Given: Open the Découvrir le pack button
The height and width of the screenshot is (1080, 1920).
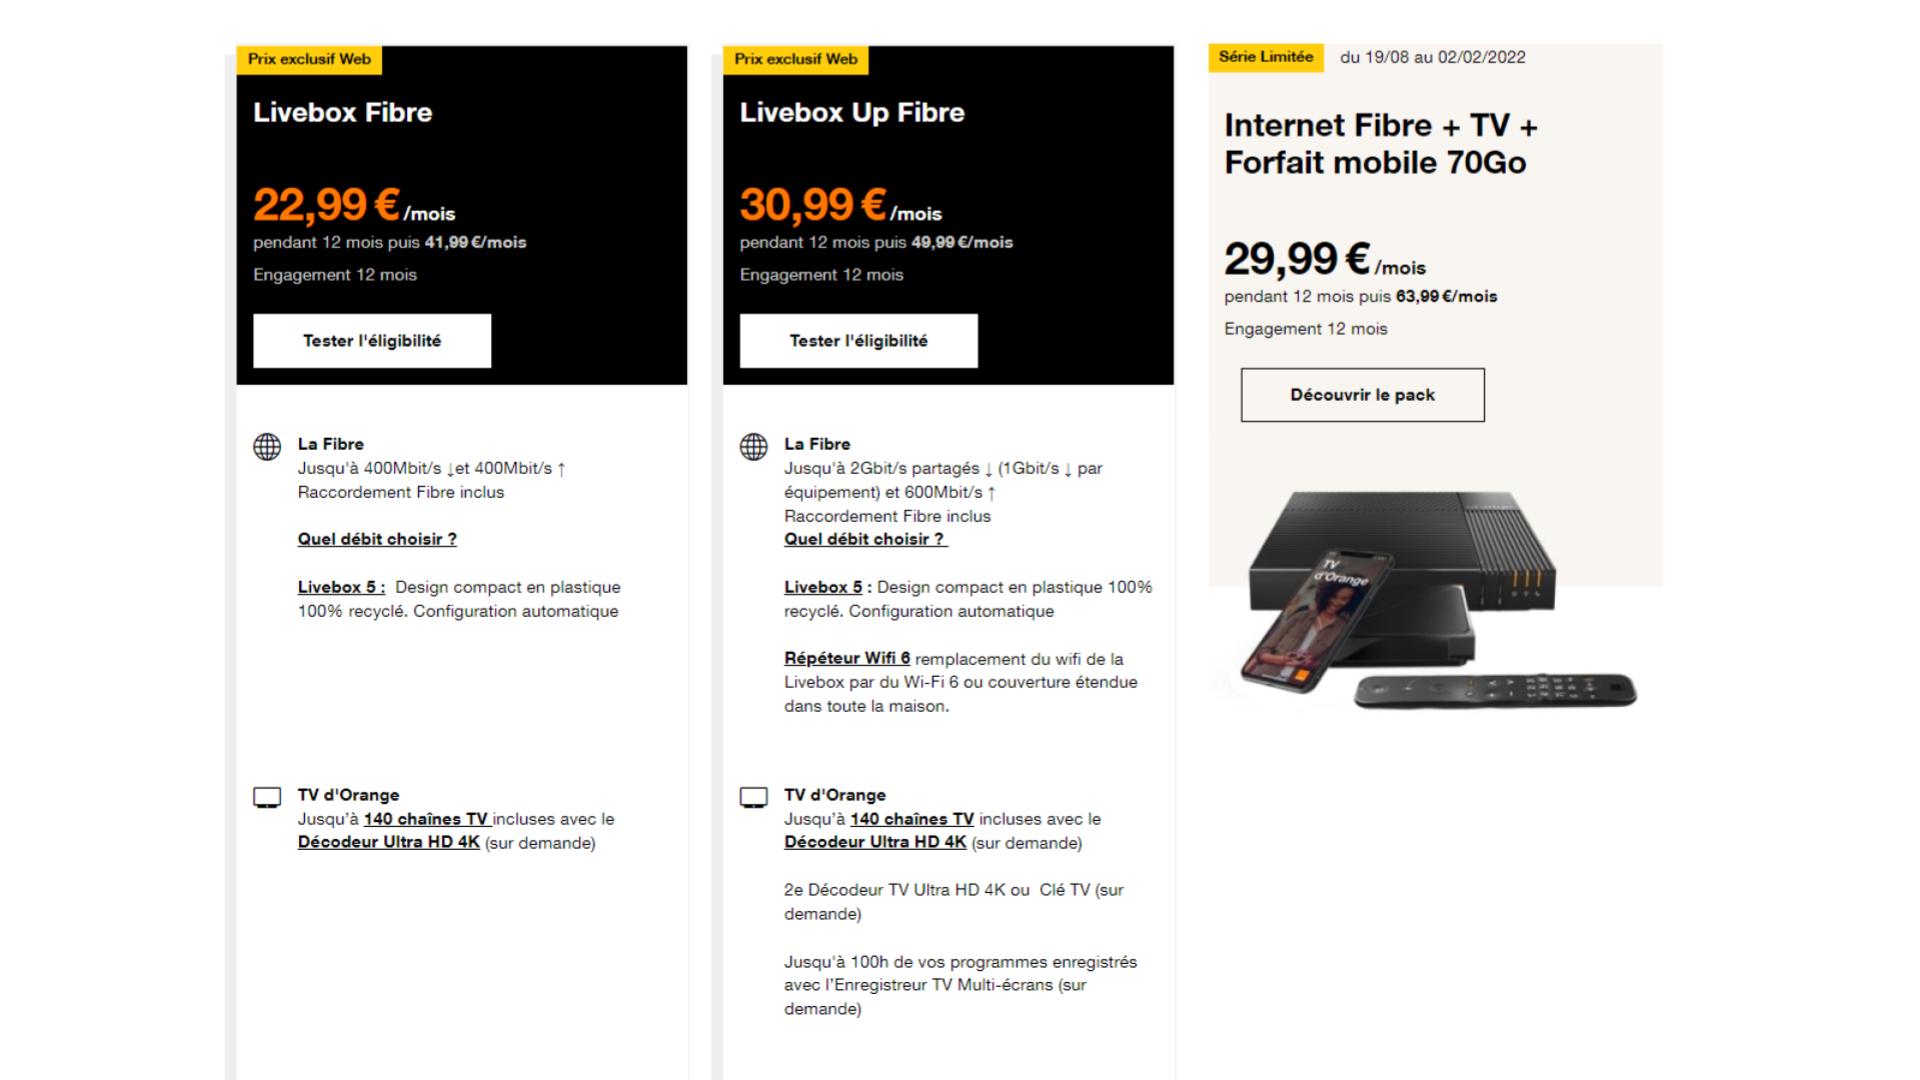Looking at the screenshot, I should pos(1363,395).
